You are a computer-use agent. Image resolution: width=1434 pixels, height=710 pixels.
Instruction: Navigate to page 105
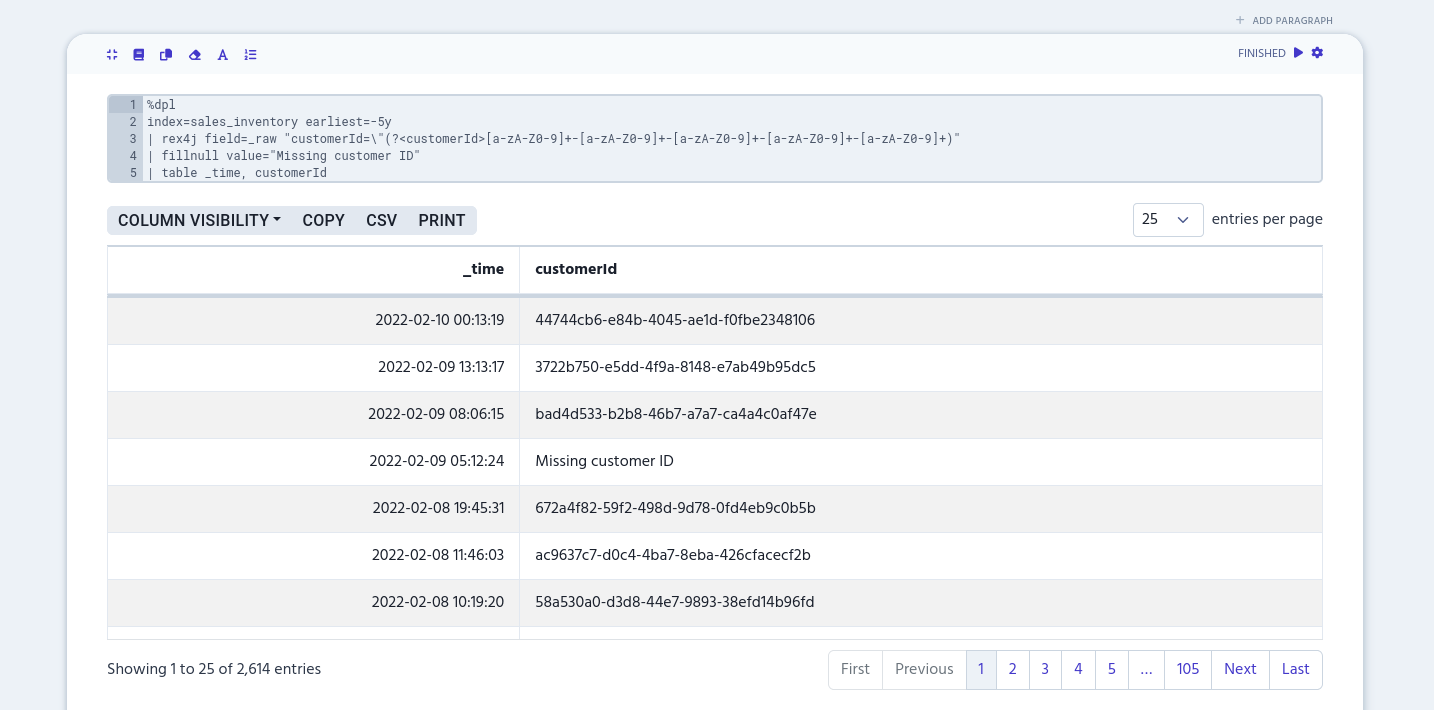coord(1187,670)
